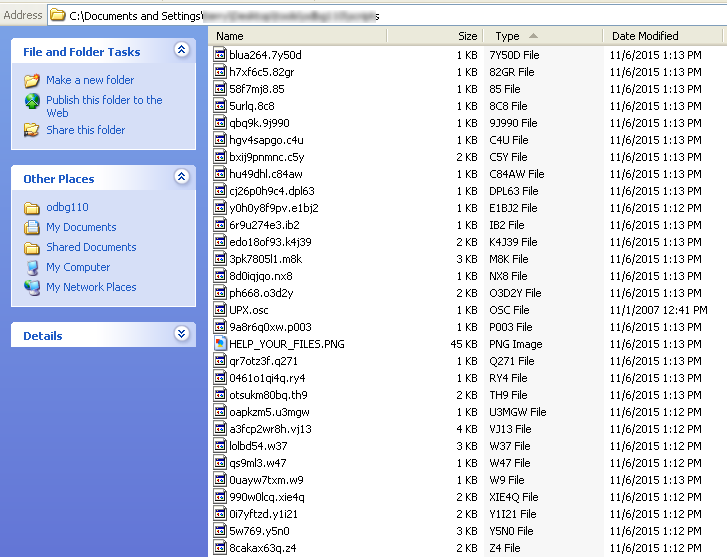Screen dimensions: 727x557
Task: Open the Make a new folder link
Action: [90, 80]
